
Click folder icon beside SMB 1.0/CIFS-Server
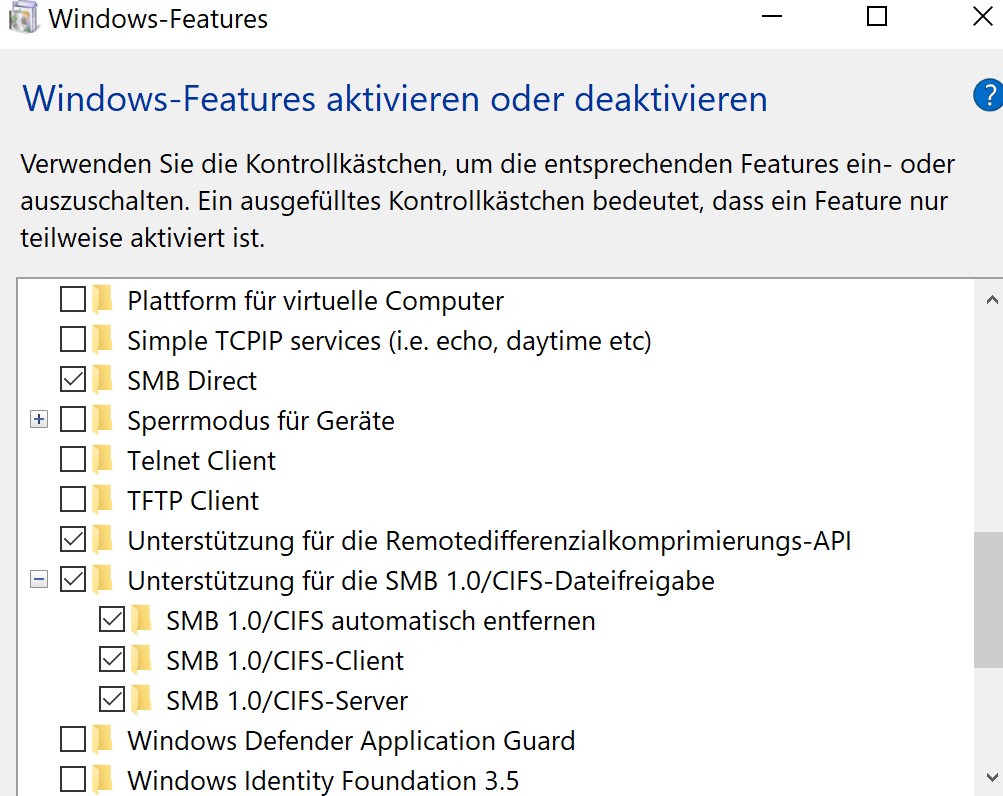tap(141, 699)
